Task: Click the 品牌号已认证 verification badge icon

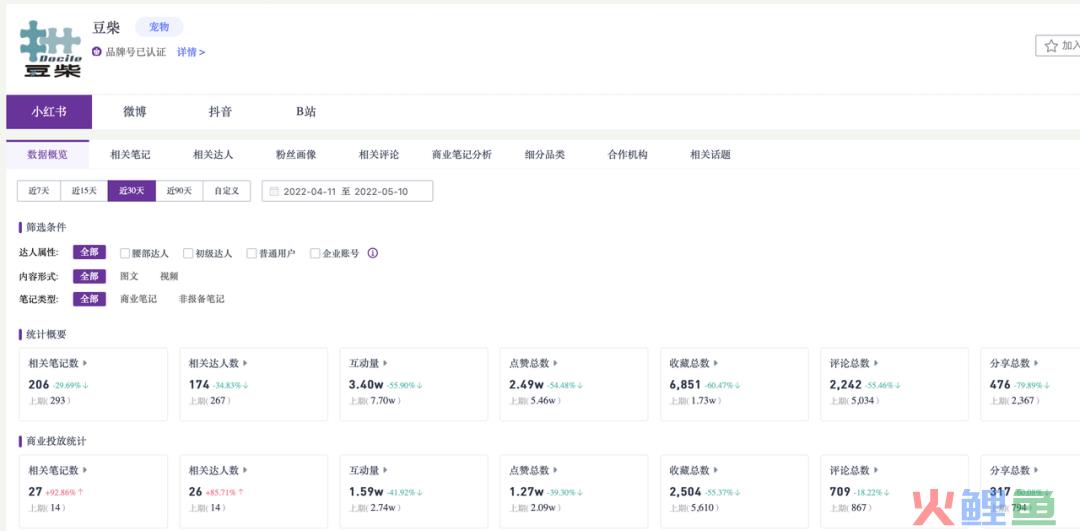Action: [x=96, y=52]
